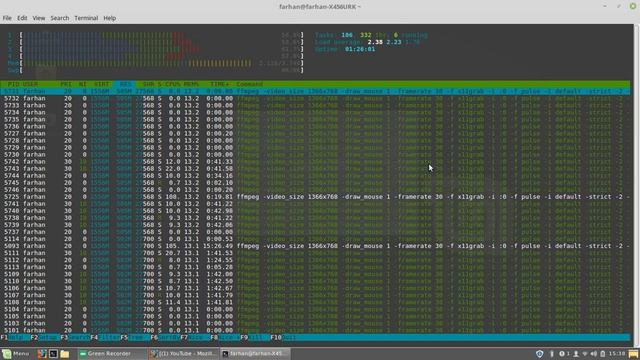Screen dimensions: 640x360
Task: Open the Edit menu
Action: pos(22,18)
